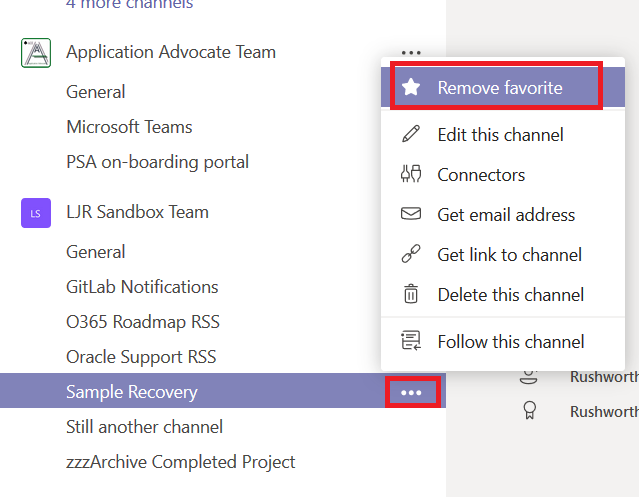
Task: Expand the 4 more channels link
Action: [130, 5]
